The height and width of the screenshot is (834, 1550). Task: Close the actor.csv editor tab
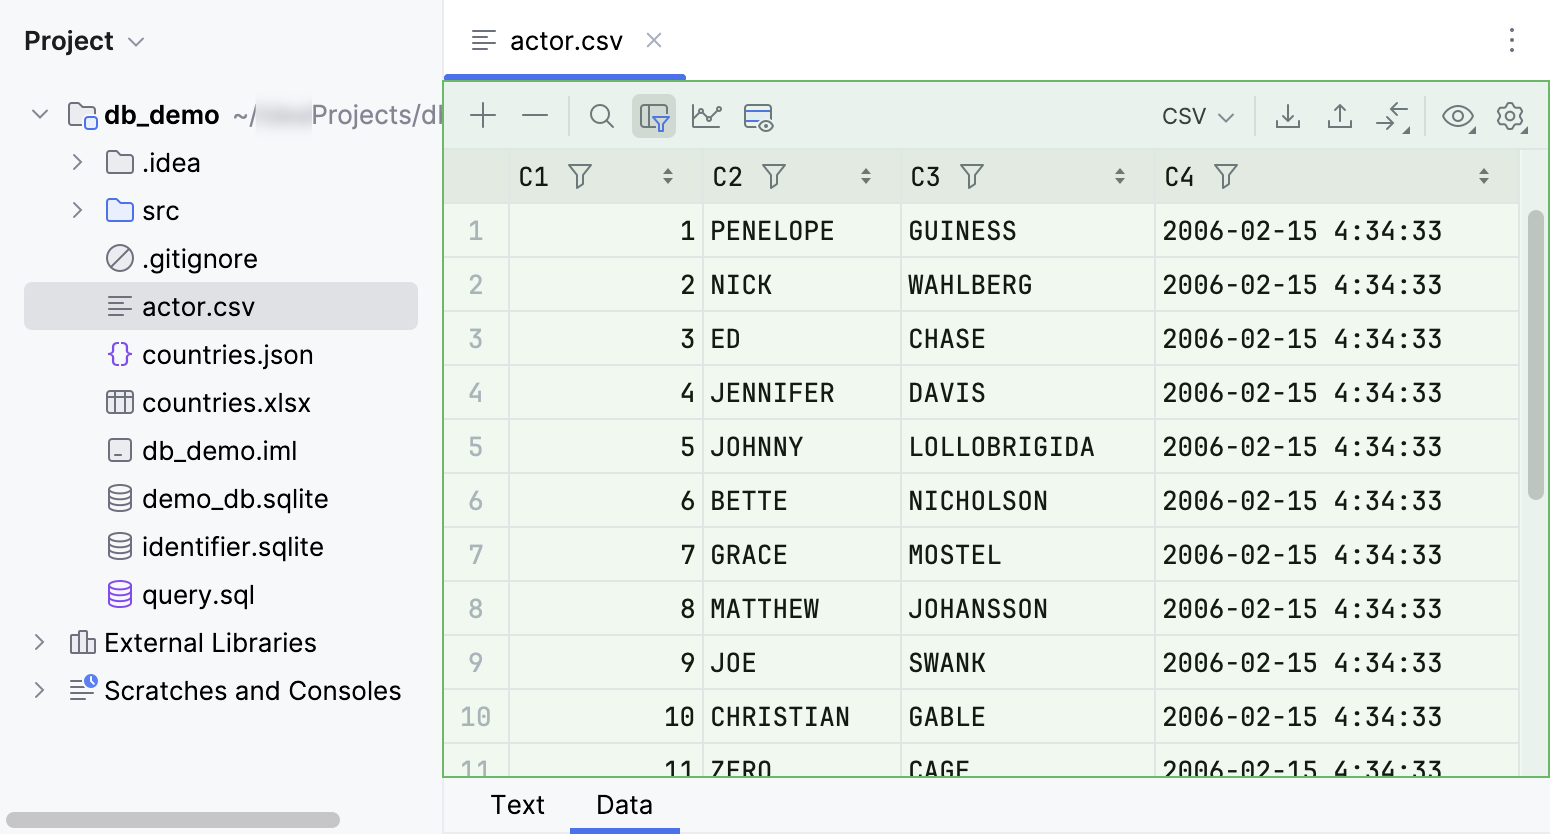pyautogui.click(x=654, y=41)
